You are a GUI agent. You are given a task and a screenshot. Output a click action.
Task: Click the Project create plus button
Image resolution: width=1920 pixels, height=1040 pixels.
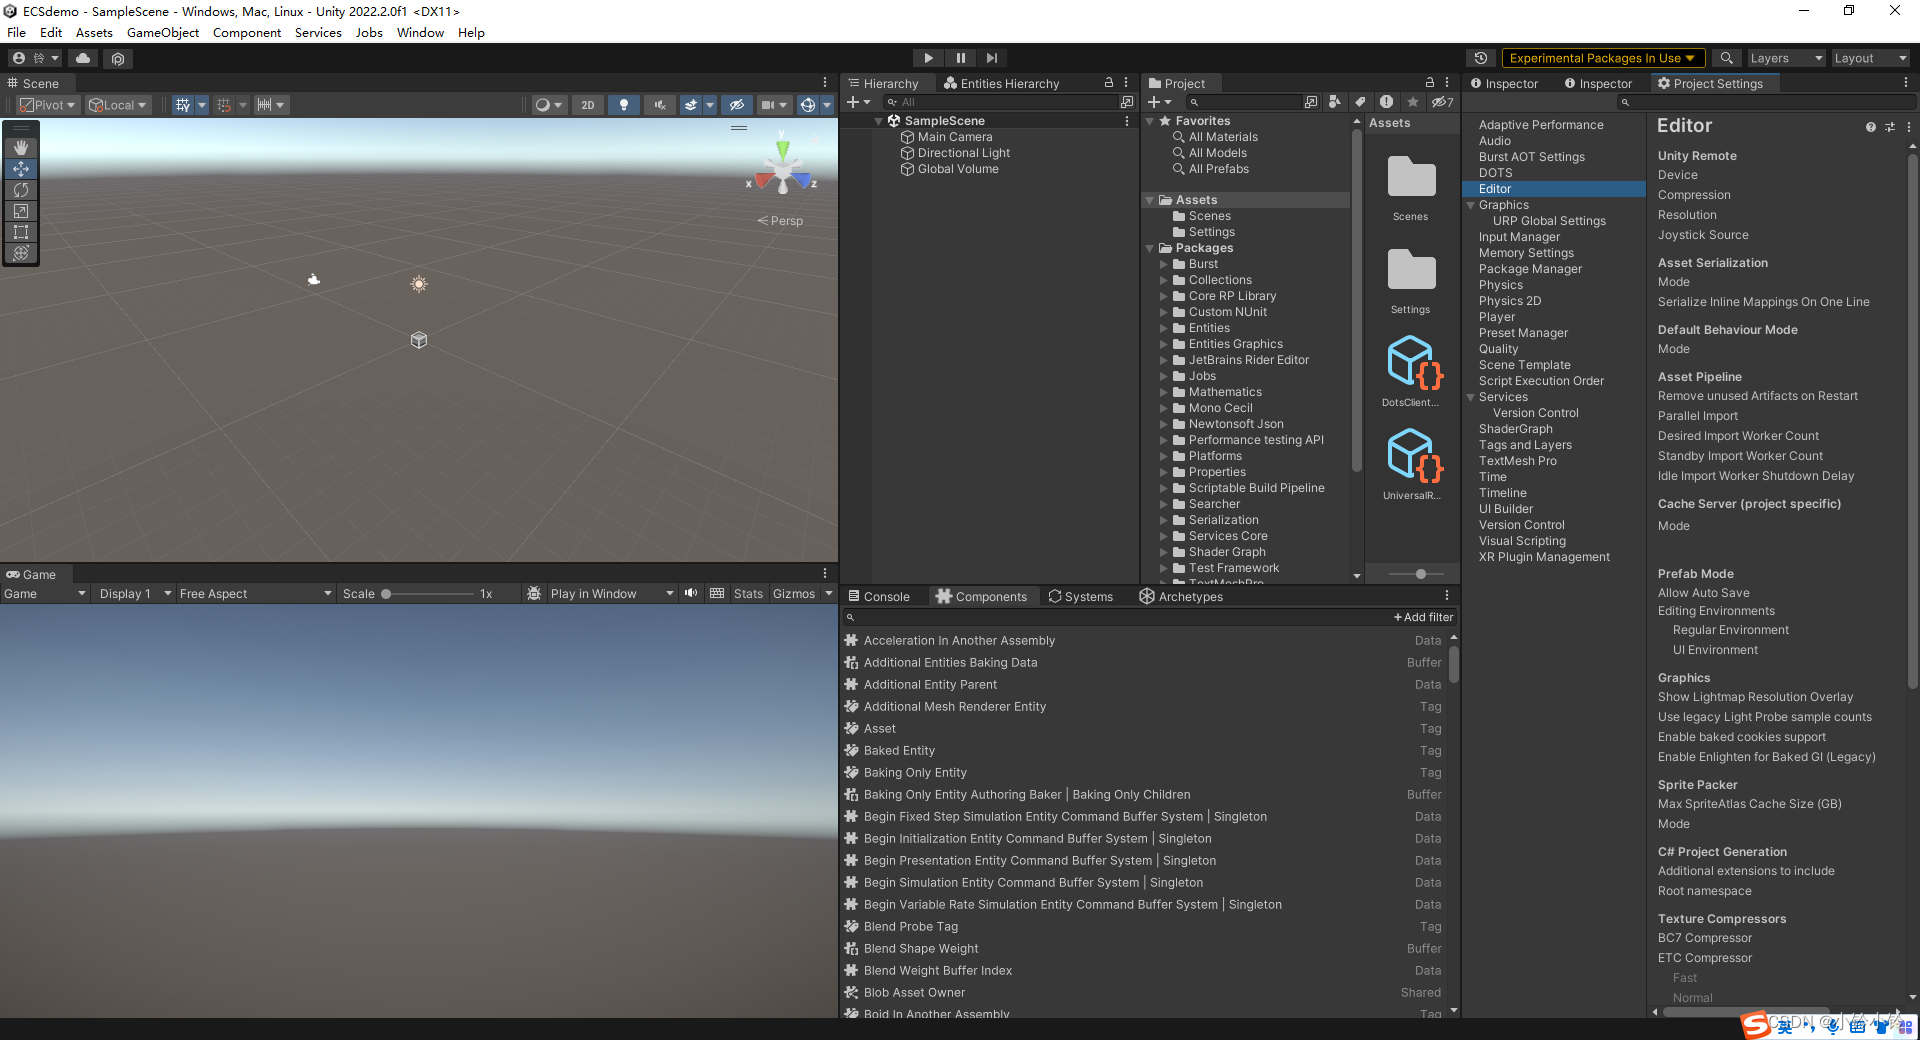pyautogui.click(x=1159, y=102)
